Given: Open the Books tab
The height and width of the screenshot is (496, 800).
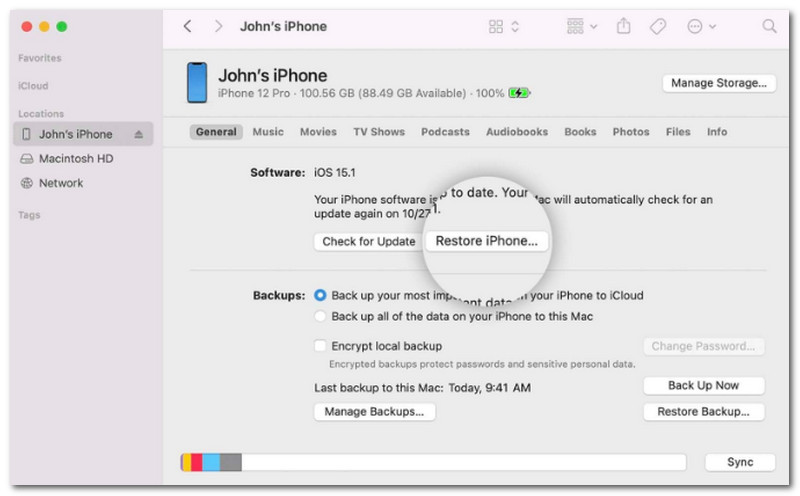Looking at the screenshot, I should pos(580,132).
